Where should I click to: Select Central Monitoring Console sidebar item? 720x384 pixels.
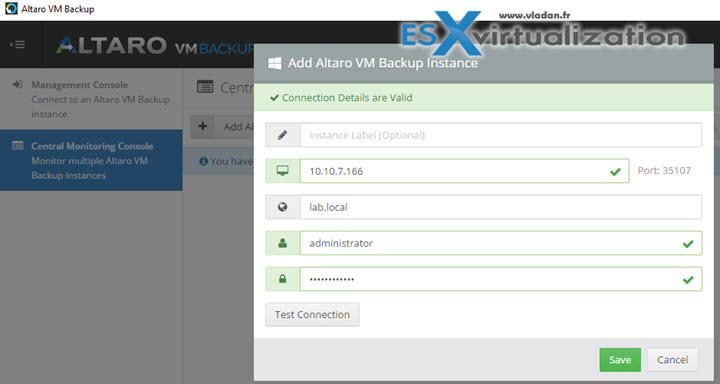pos(91,160)
